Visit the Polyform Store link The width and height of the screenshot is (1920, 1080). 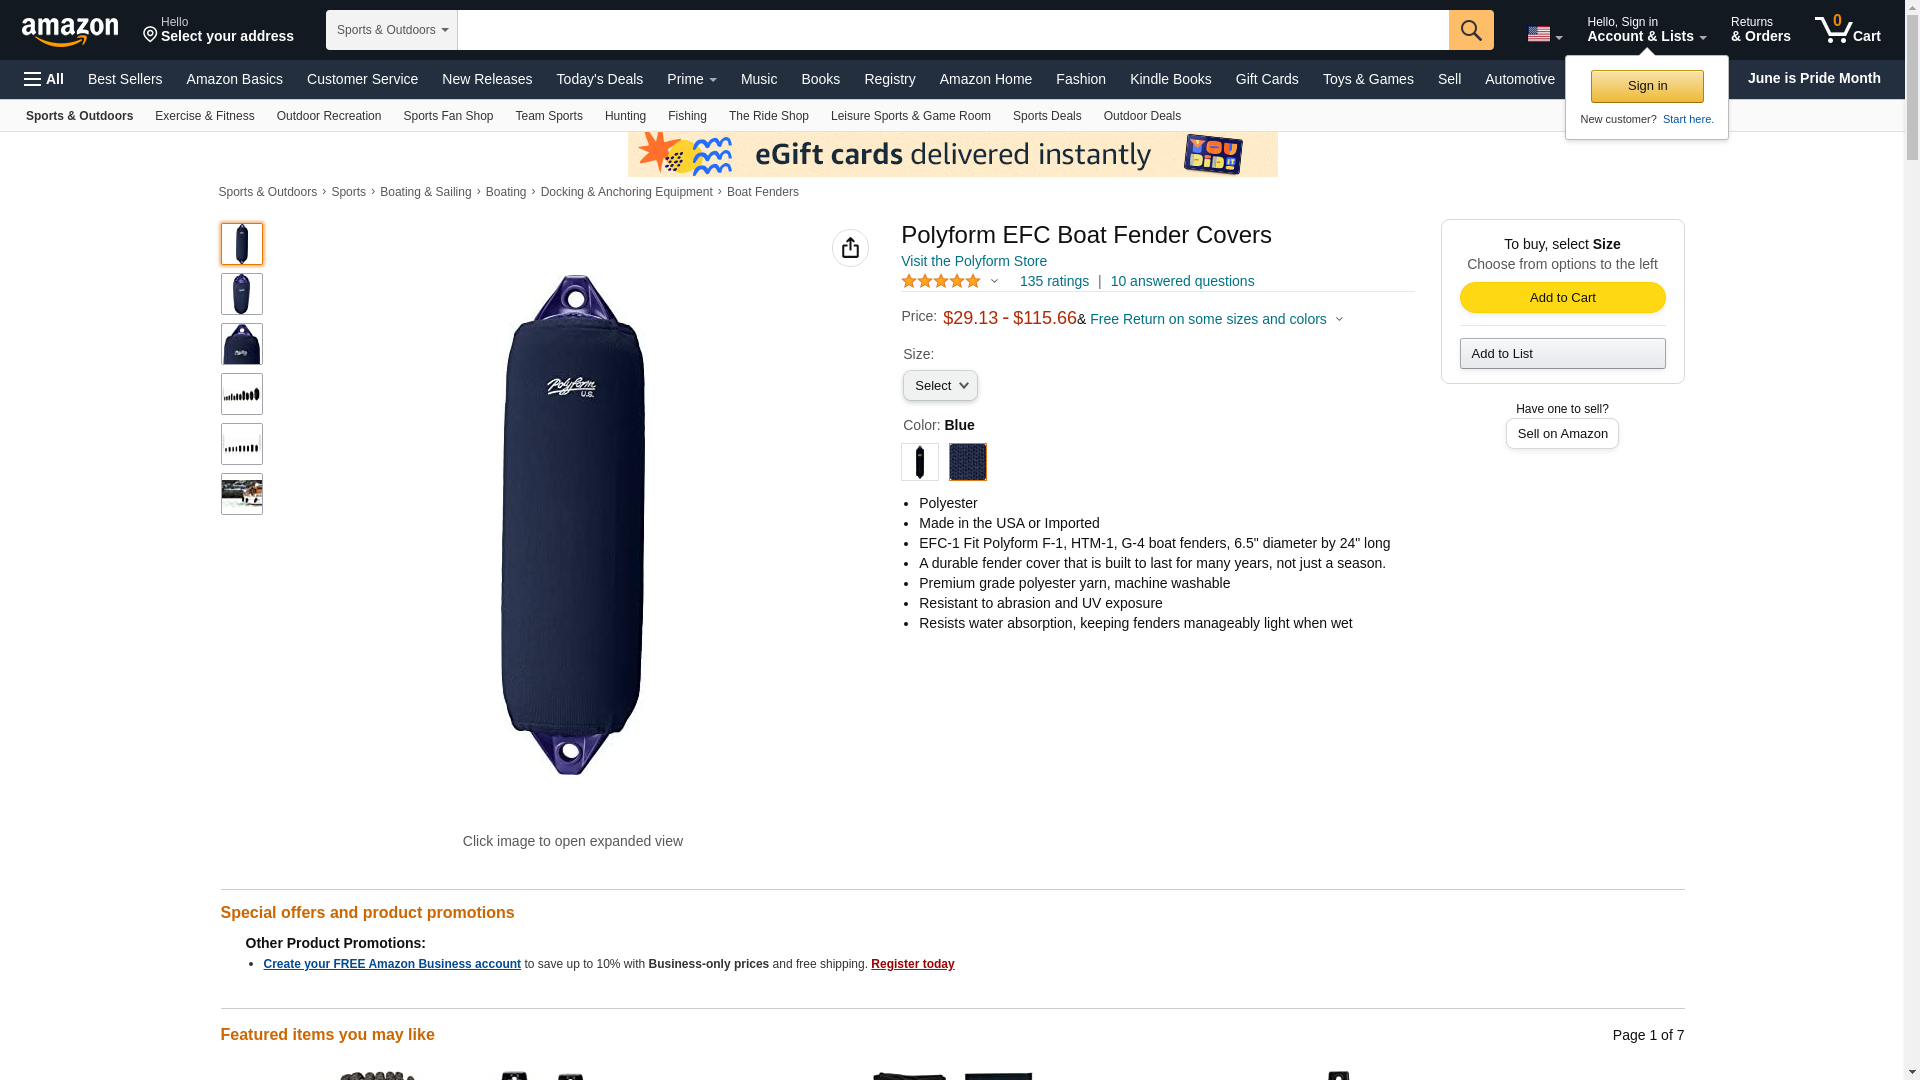coord(973,261)
